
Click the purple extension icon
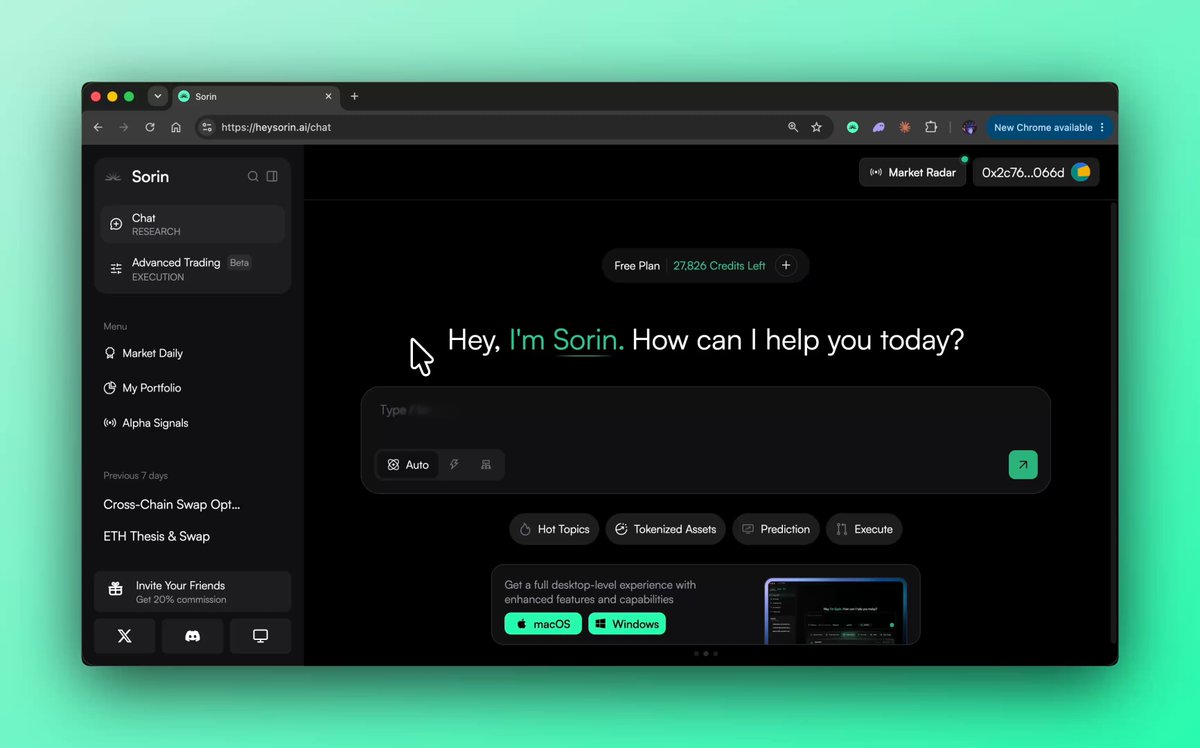(x=879, y=127)
